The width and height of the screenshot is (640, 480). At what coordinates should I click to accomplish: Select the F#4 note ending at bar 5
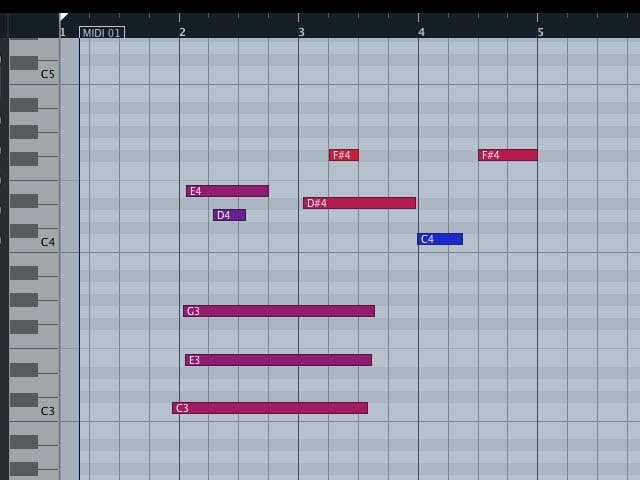508,155
